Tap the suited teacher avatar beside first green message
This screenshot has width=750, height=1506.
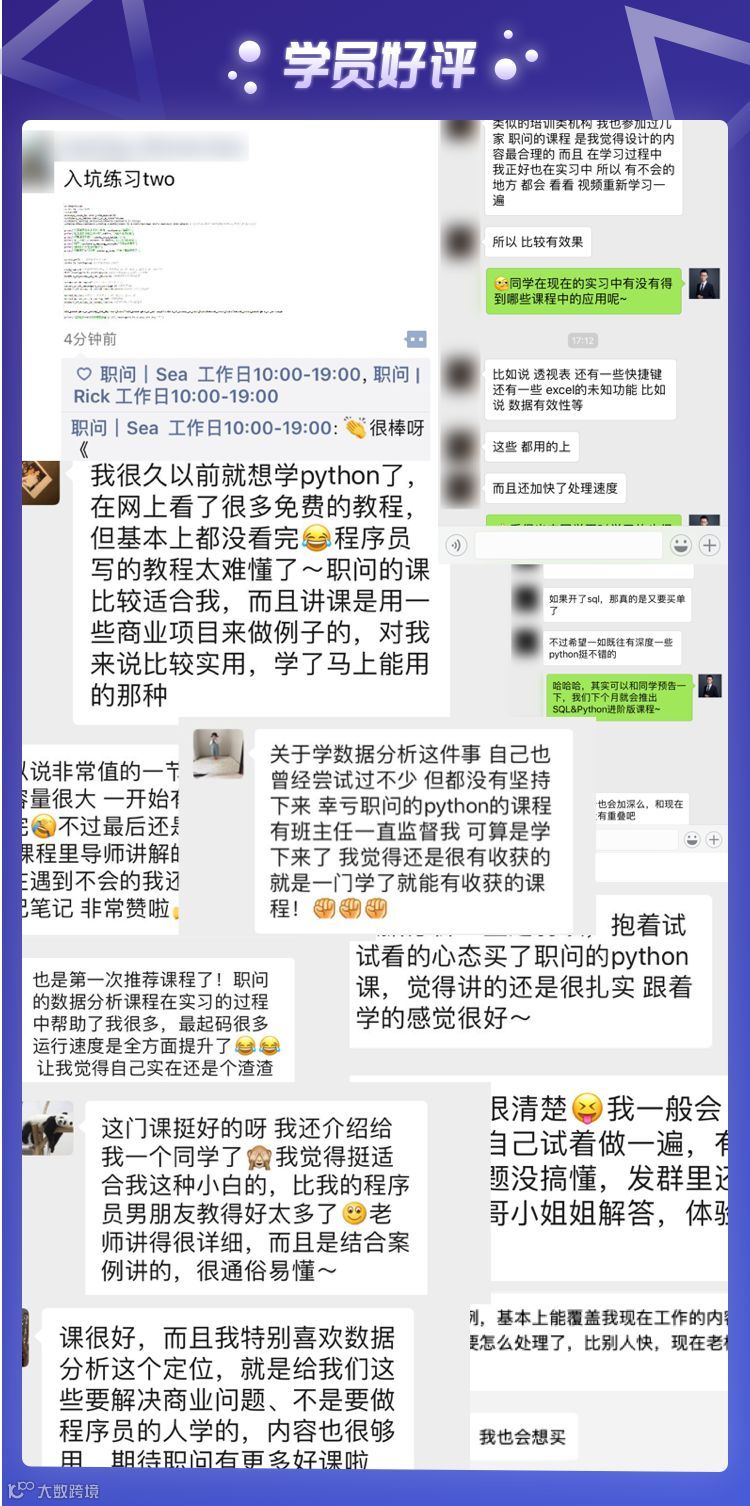click(705, 283)
